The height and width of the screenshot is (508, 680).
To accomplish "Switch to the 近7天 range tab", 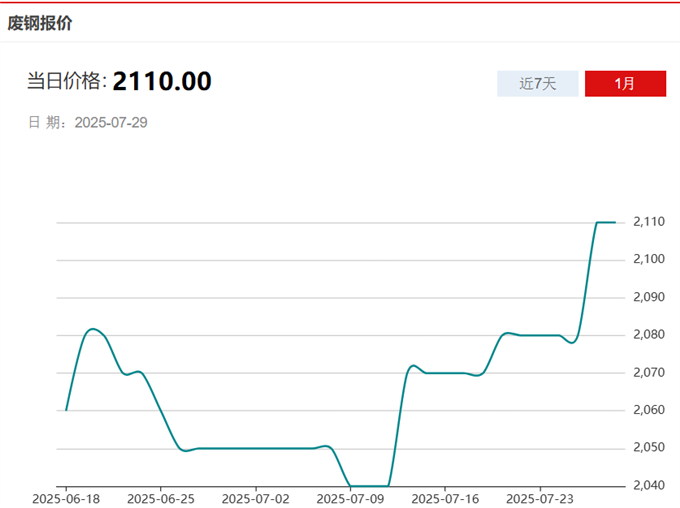I will tap(537, 84).
